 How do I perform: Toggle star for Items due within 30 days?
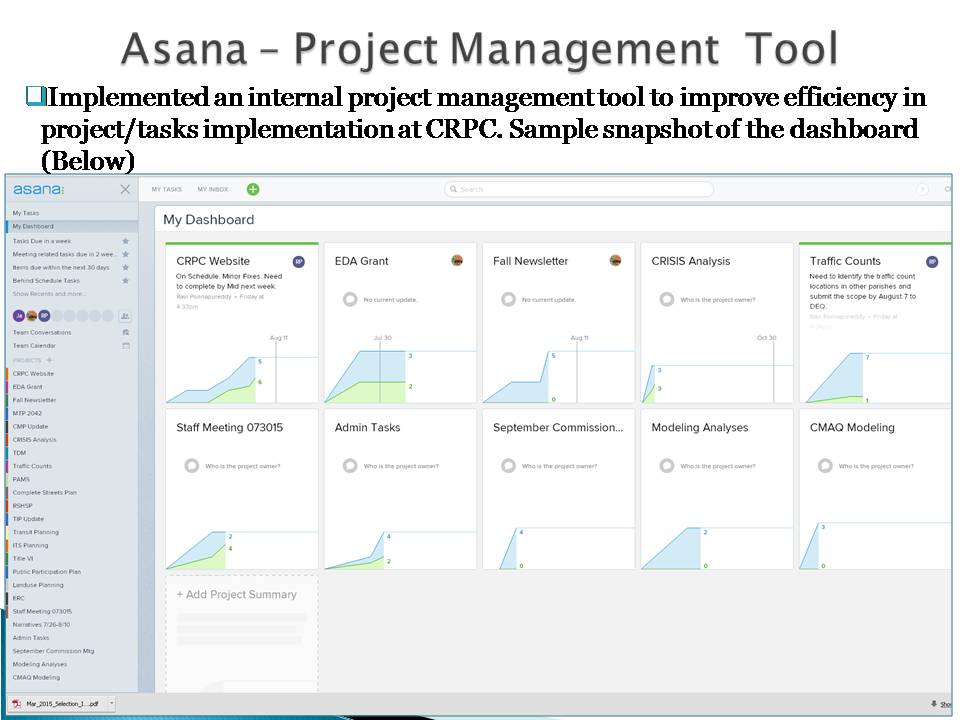pos(126,268)
